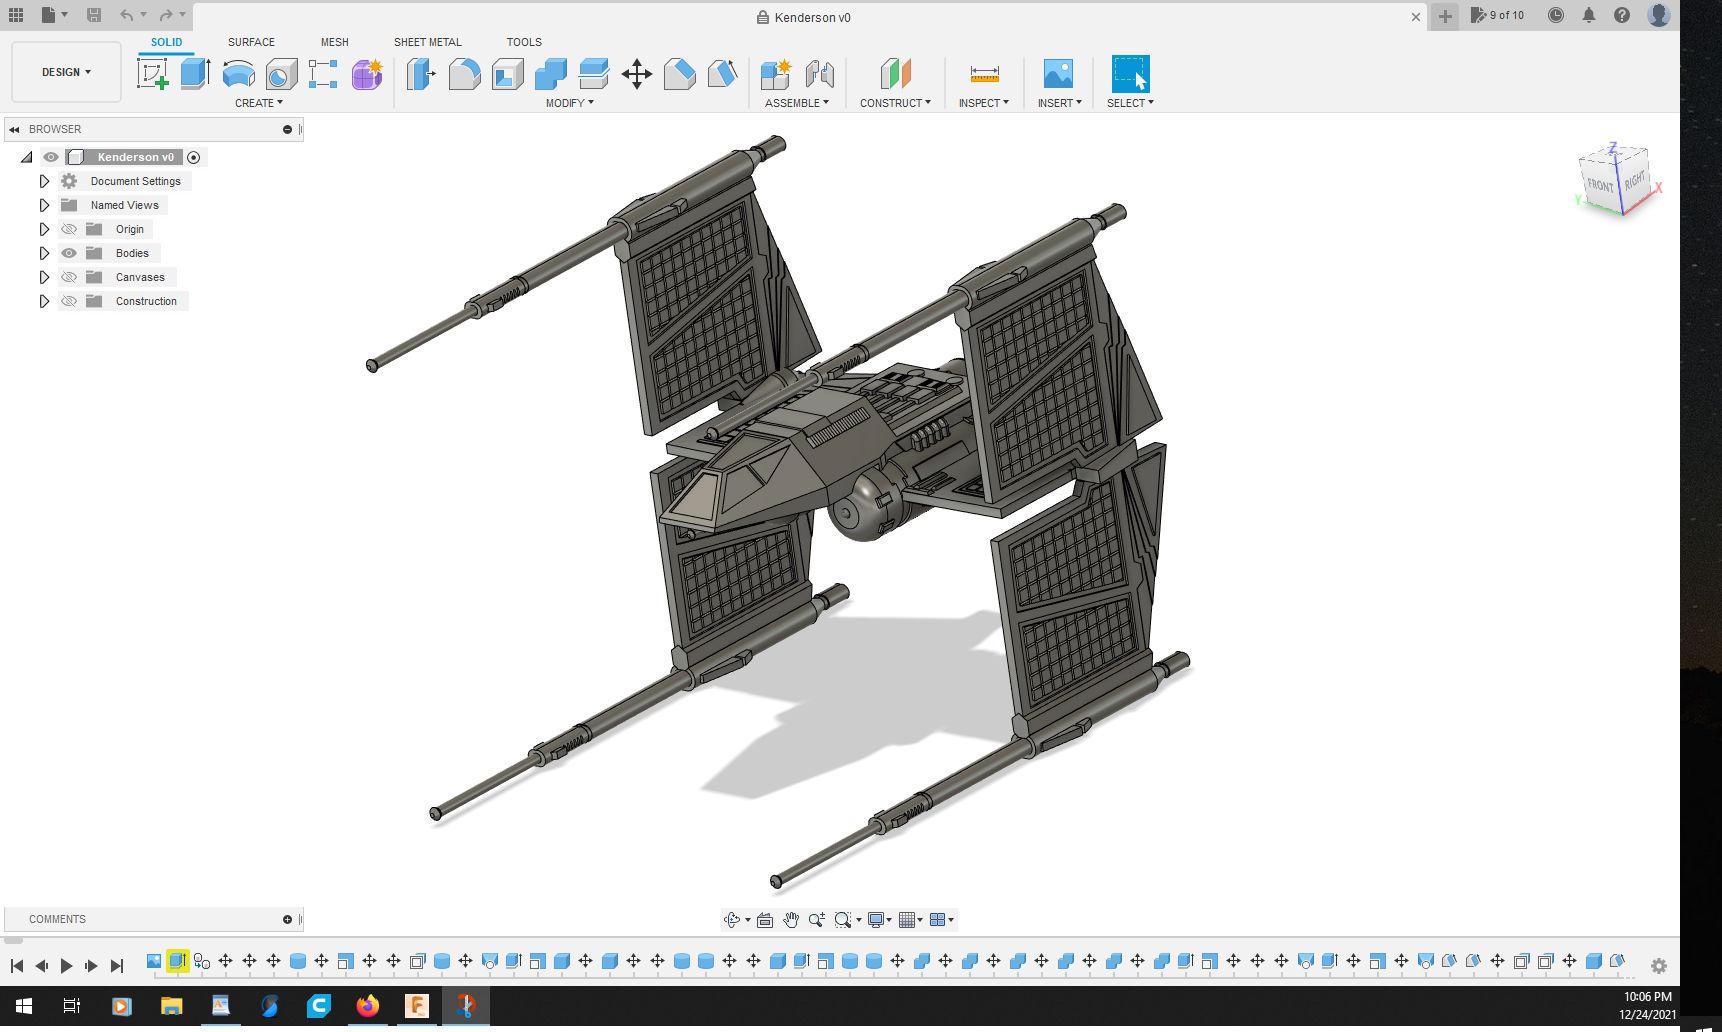Image resolution: width=1722 pixels, height=1032 pixels.
Task: Select the Hole tool
Action: pos(281,74)
